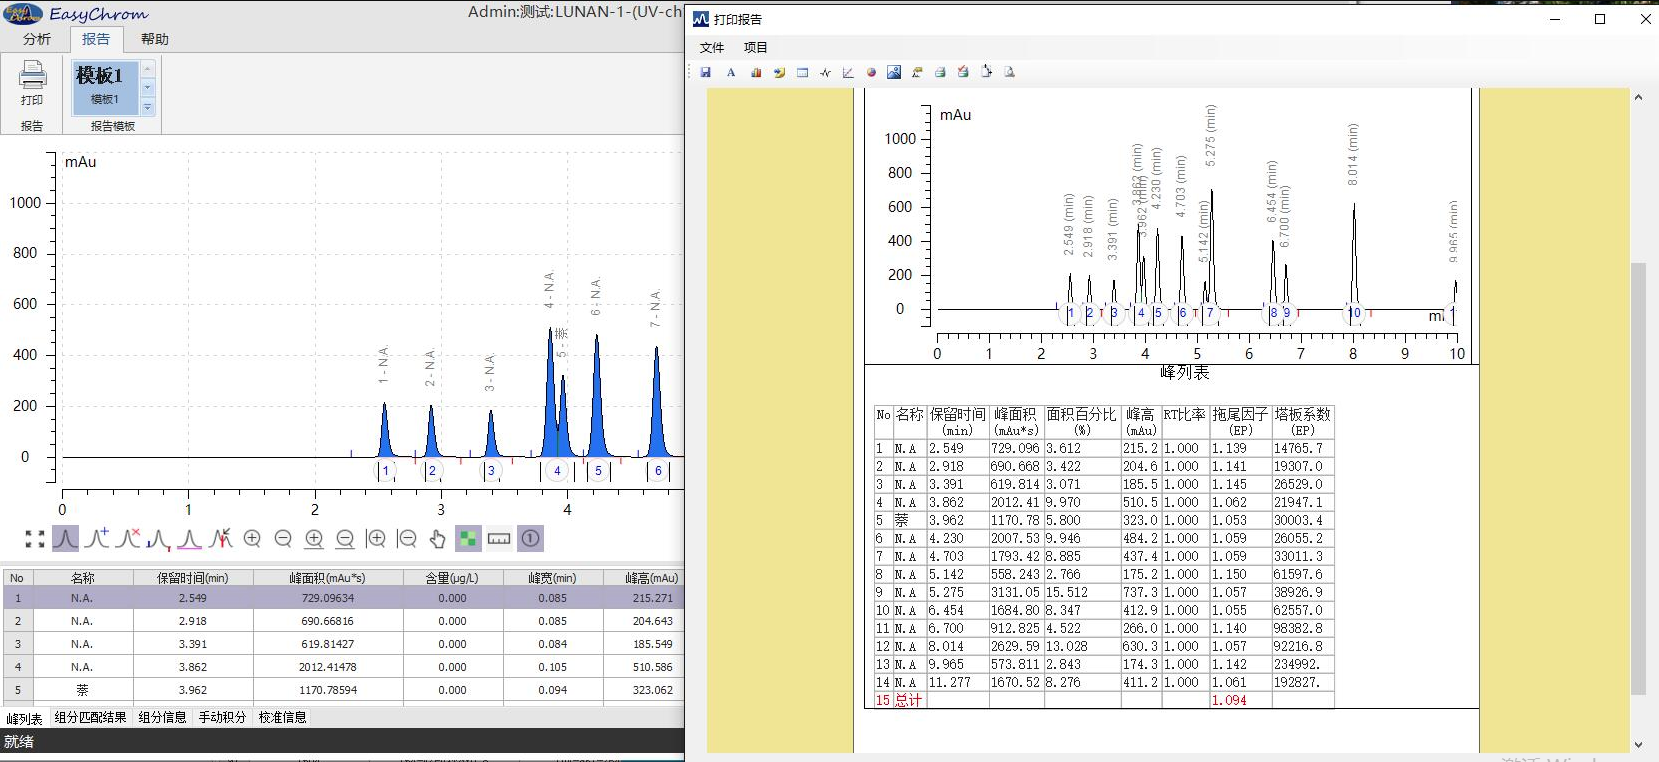Select the add peak tool with plus sign
Viewport: 1659px width, 762px height.
pyautogui.click(x=97, y=539)
